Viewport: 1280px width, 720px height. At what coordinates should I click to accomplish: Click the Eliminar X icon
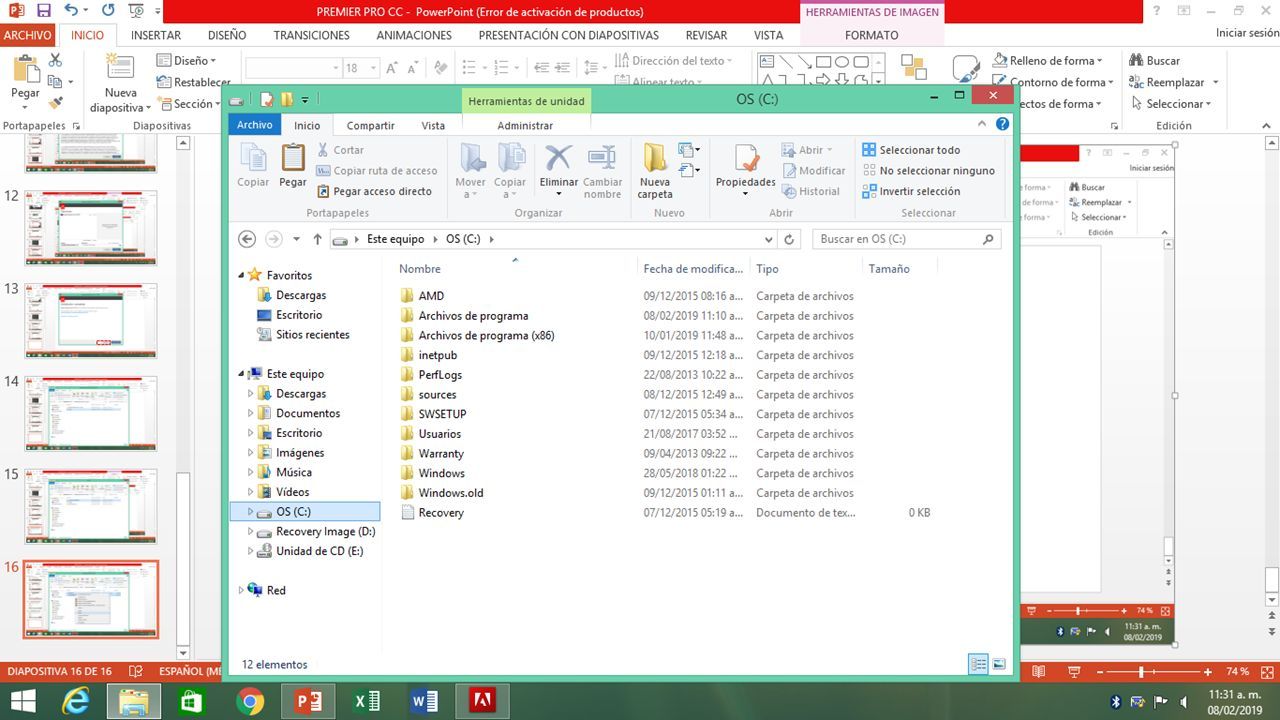click(558, 157)
